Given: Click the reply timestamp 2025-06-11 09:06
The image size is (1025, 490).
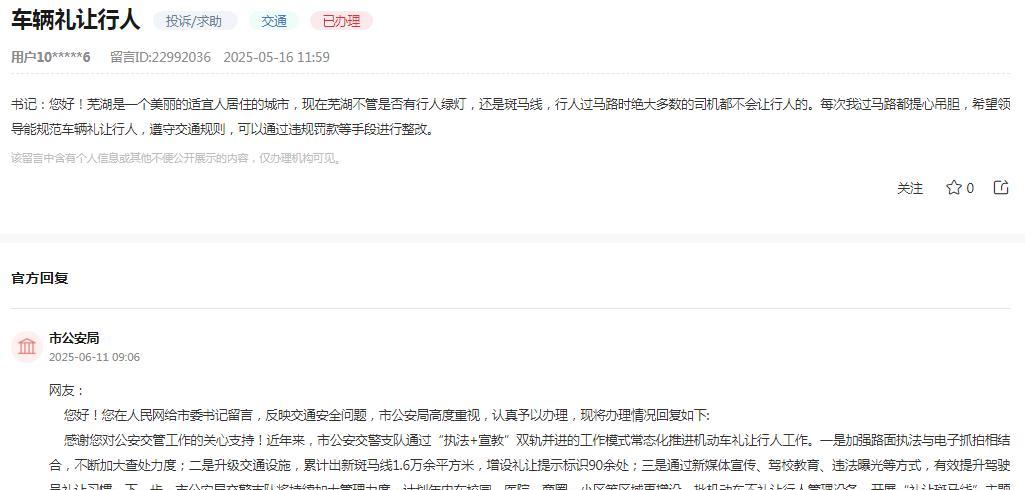Looking at the screenshot, I should point(94,357).
